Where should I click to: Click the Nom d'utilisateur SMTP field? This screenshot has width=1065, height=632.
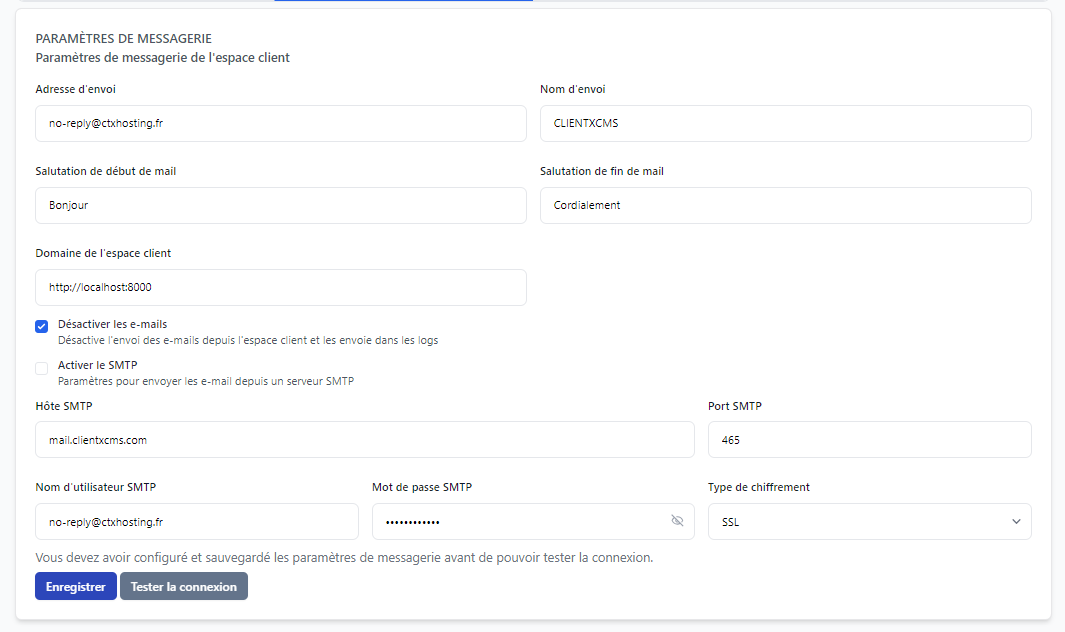196,522
